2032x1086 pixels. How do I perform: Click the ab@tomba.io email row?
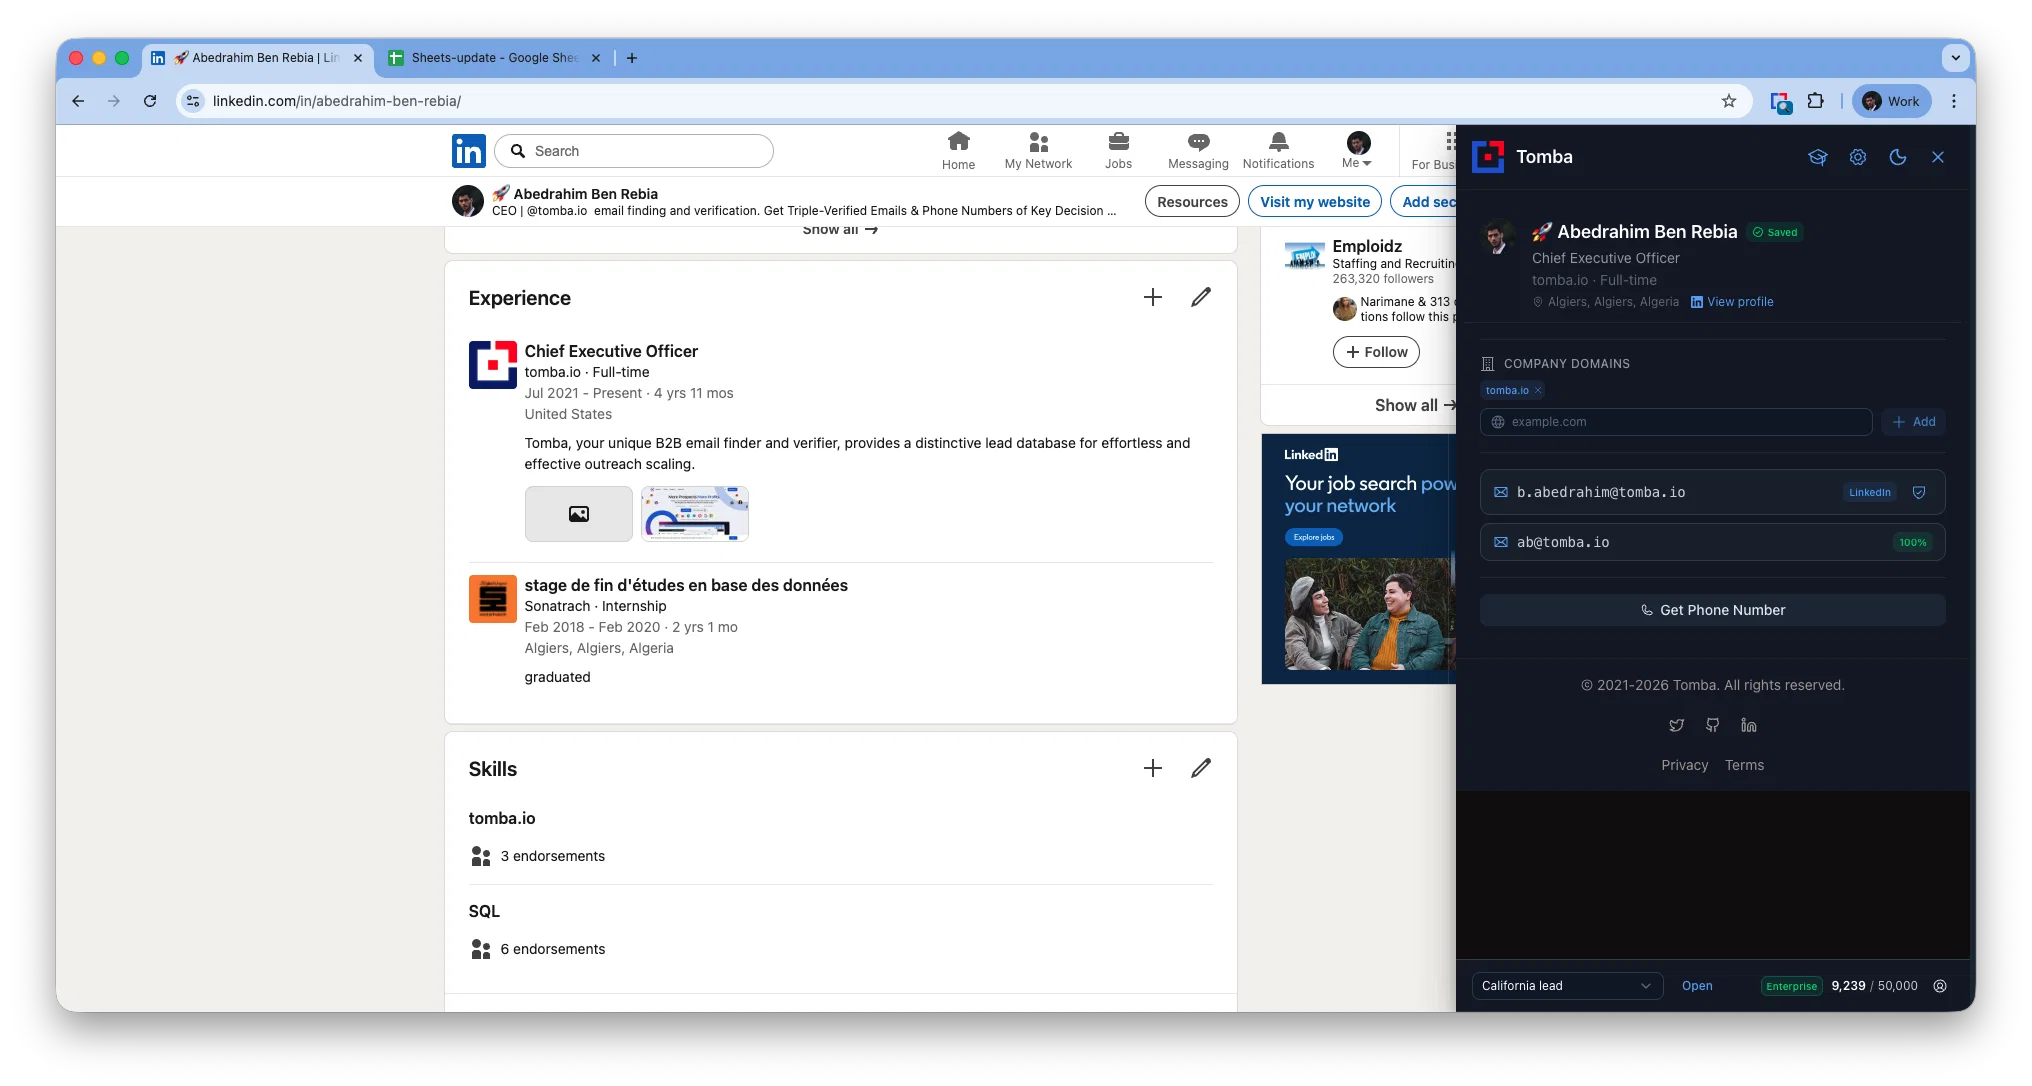[x=1712, y=542]
